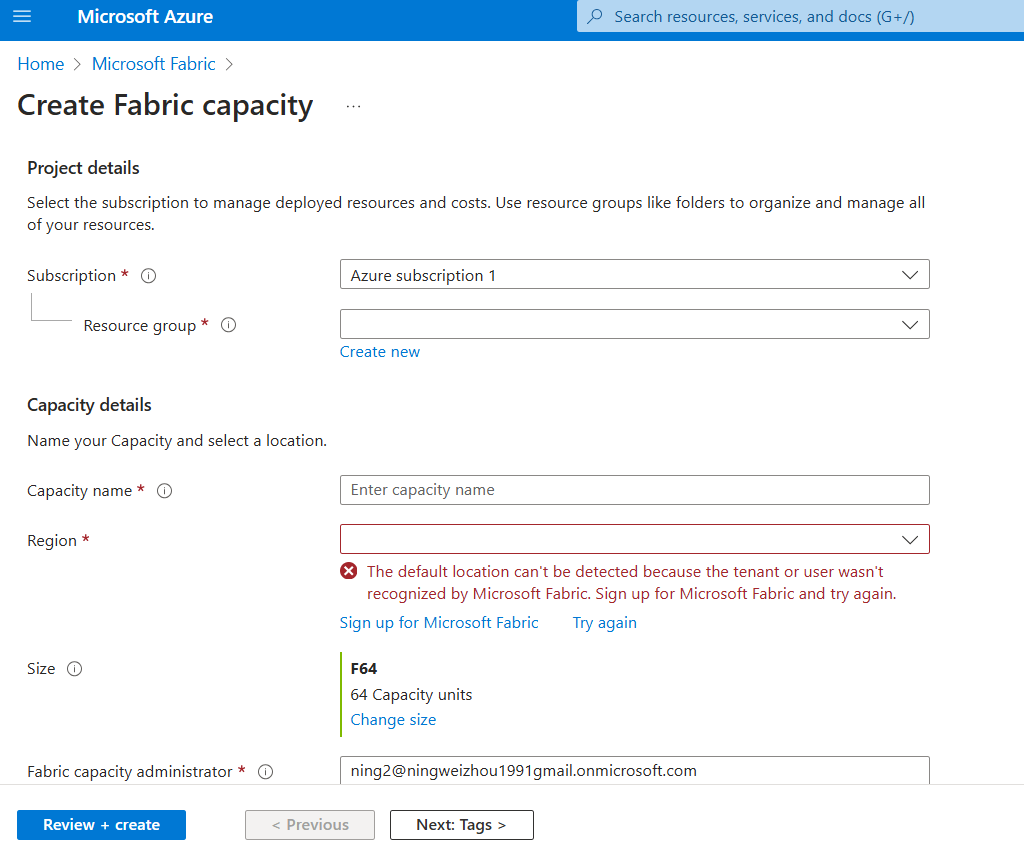Click the Enter capacity name field

pos(634,489)
